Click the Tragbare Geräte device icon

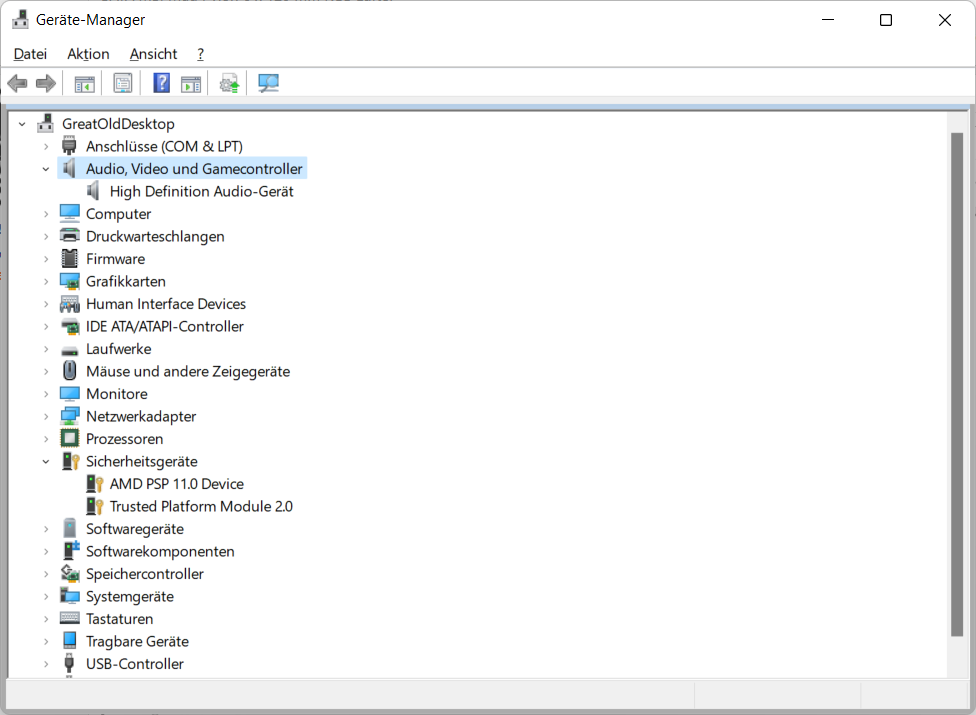click(70, 640)
